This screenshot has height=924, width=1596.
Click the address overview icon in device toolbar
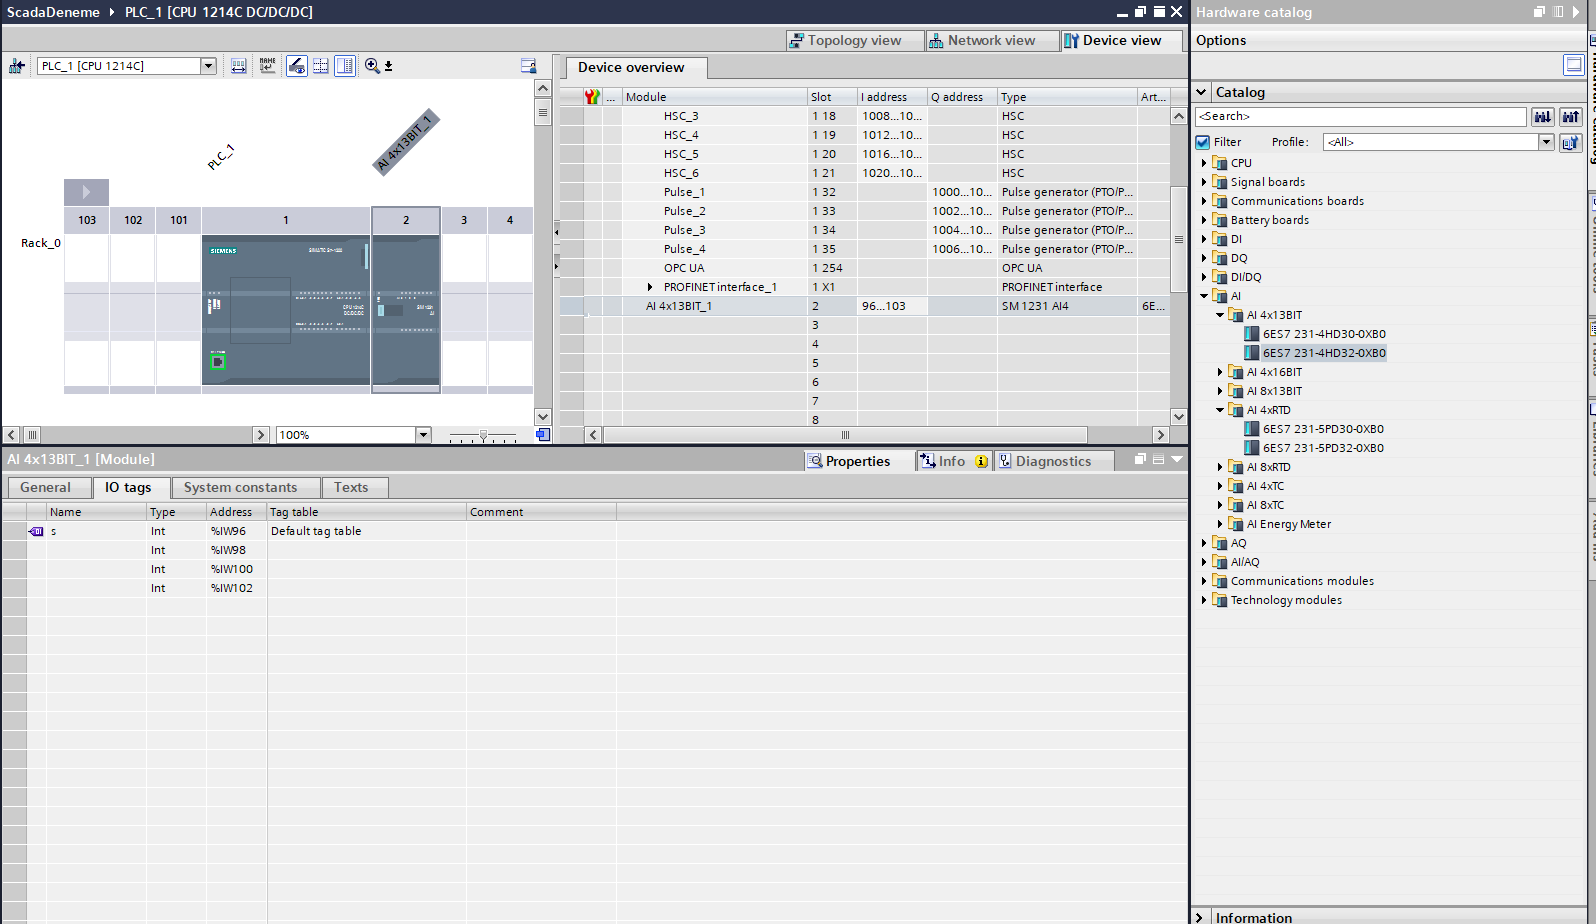point(239,66)
